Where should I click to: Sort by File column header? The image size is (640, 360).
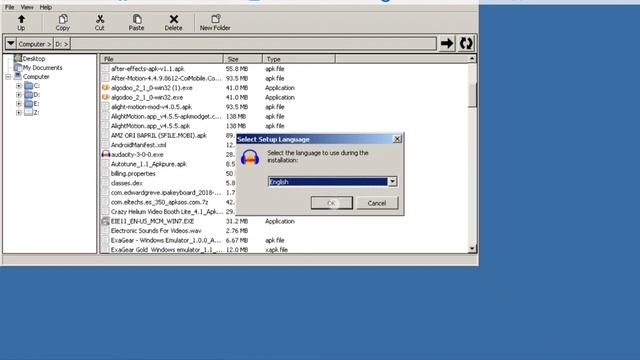pos(162,59)
